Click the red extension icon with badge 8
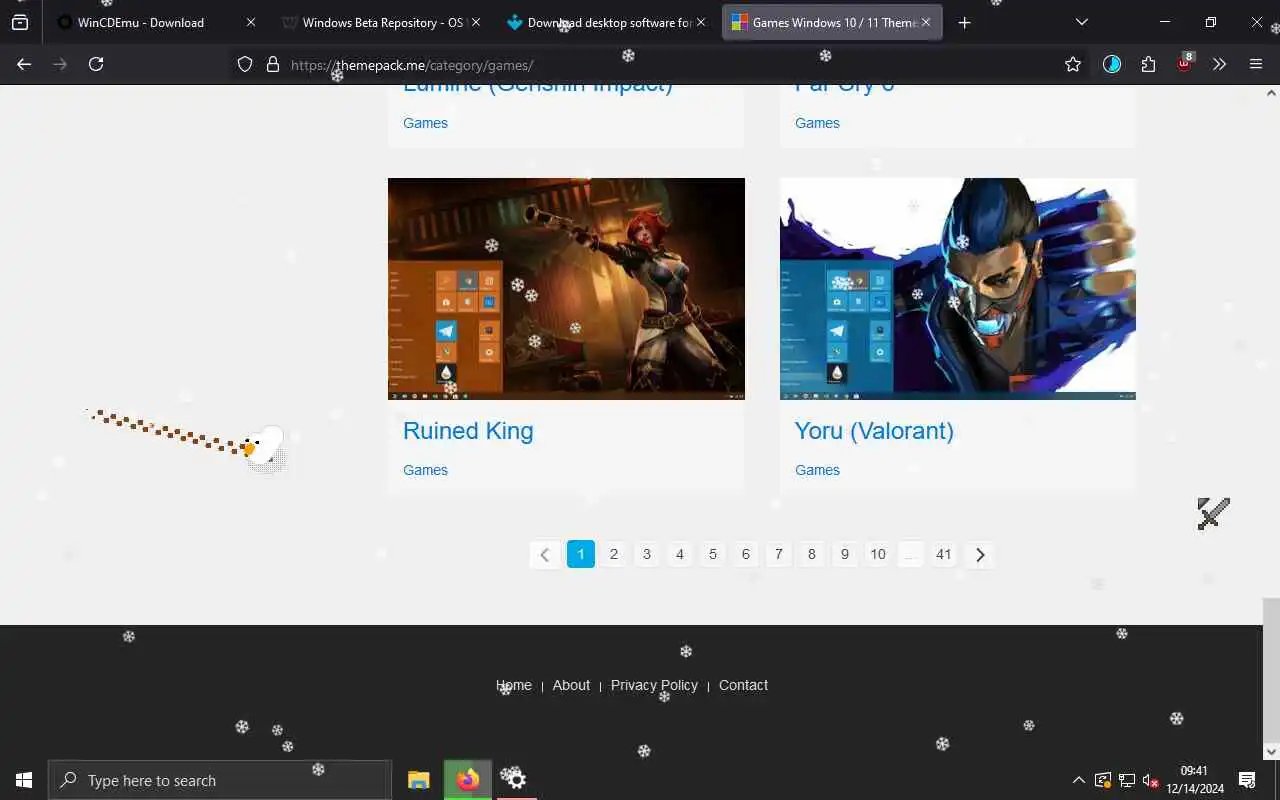 click(1184, 63)
